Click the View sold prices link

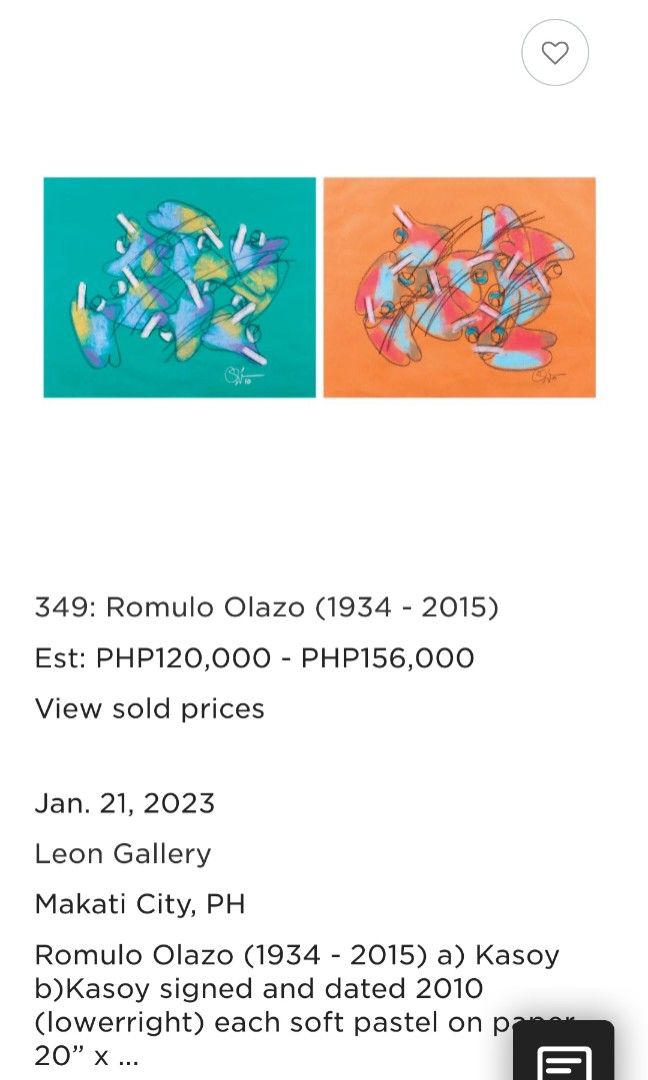coord(149,708)
